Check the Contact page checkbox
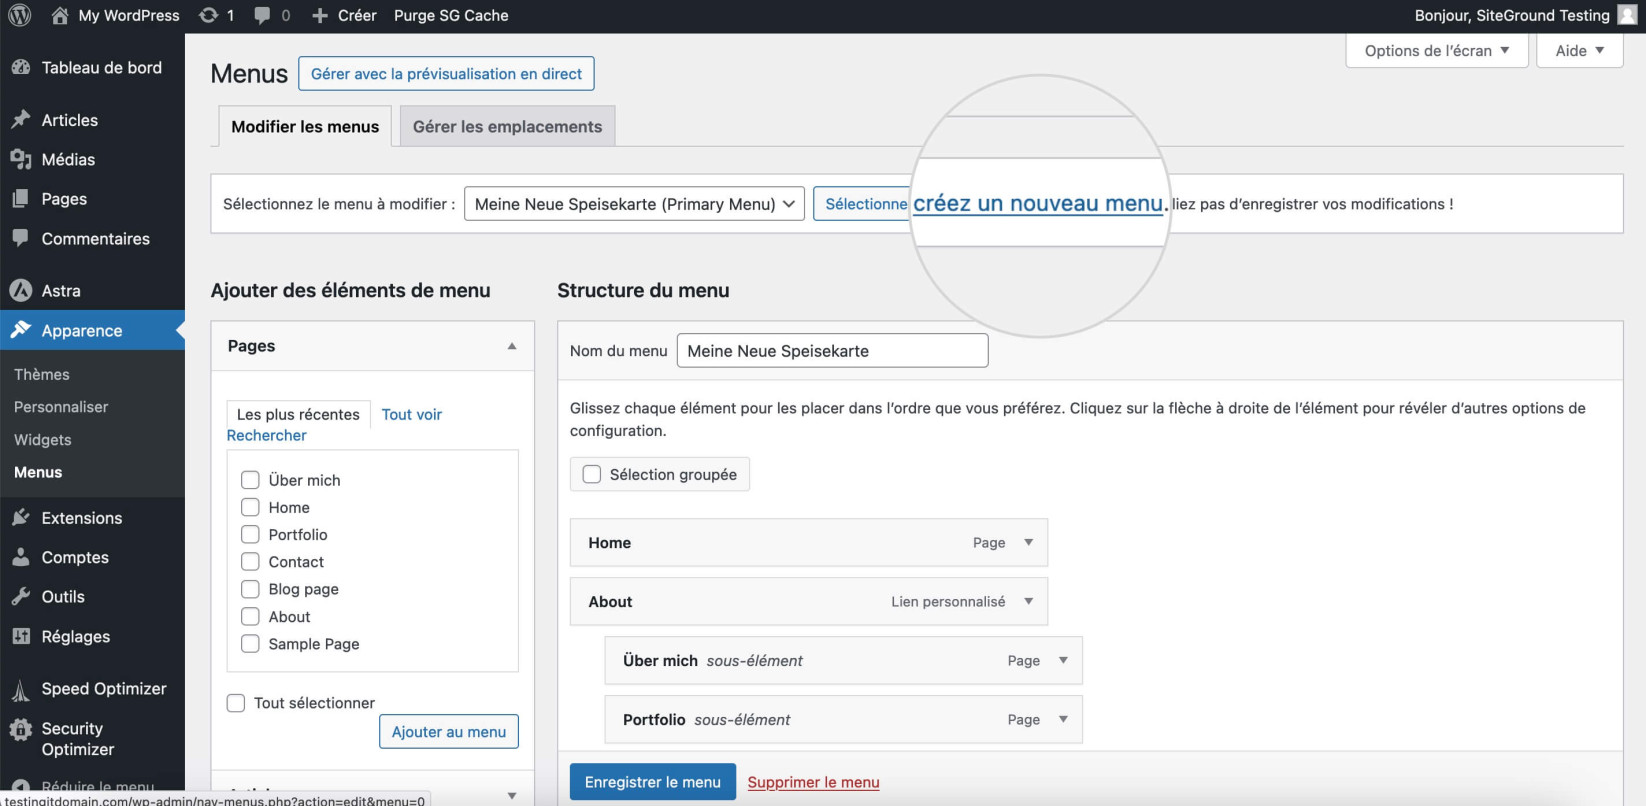Image resolution: width=1646 pixels, height=806 pixels. pos(250,562)
